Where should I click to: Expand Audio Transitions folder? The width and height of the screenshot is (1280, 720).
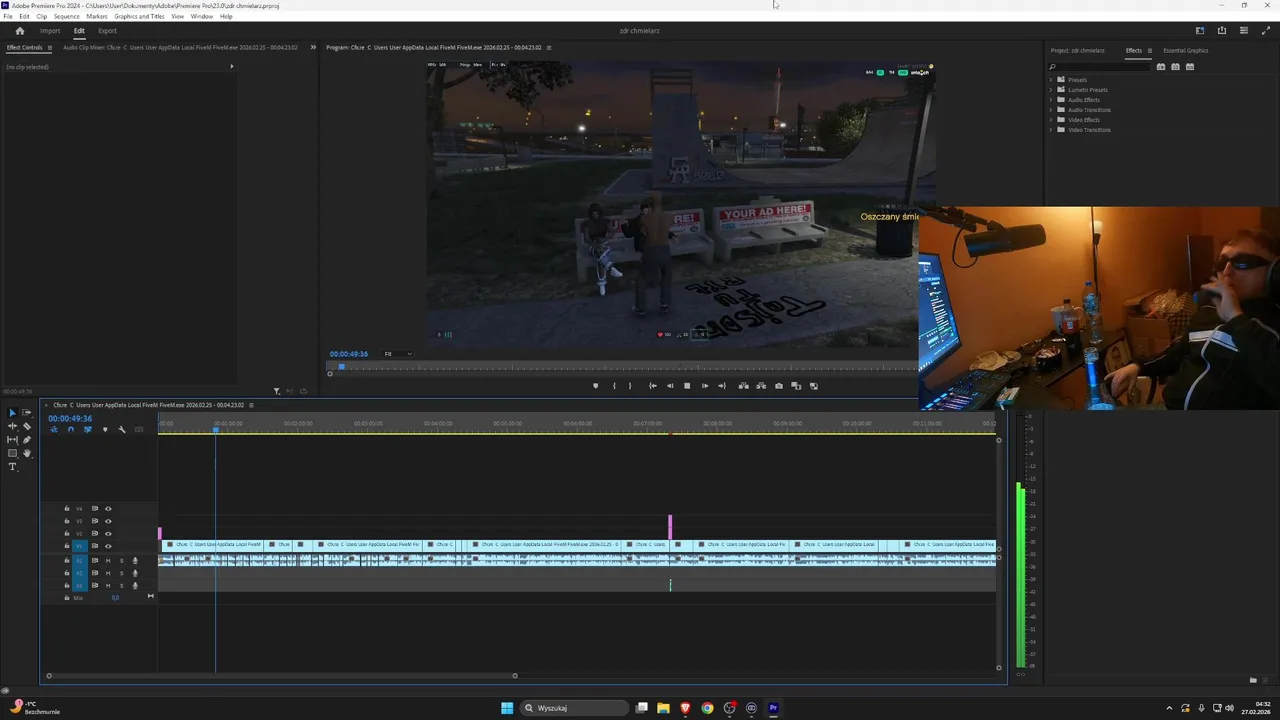pos(1051,110)
